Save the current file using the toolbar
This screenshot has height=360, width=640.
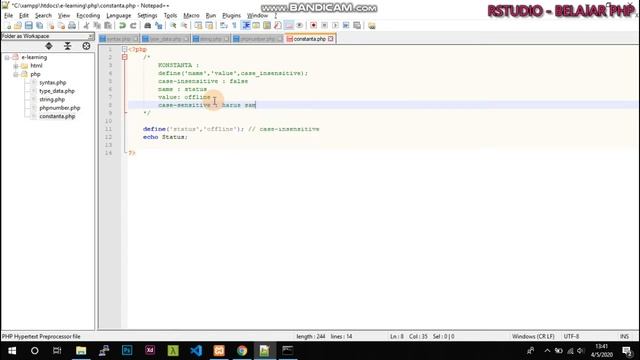click(29, 26)
